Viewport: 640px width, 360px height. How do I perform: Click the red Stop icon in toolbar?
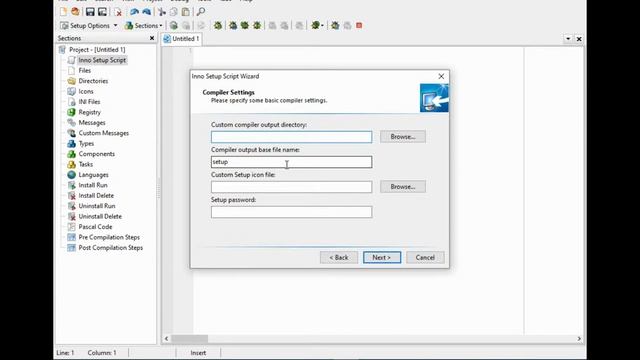359,25
